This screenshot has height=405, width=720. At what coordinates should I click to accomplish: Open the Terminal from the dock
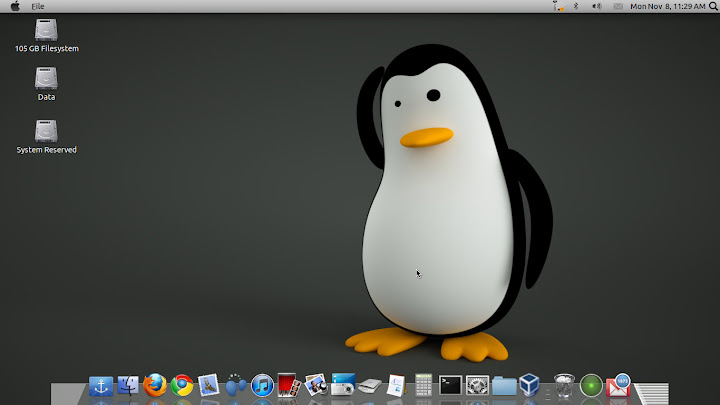pyautogui.click(x=451, y=385)
